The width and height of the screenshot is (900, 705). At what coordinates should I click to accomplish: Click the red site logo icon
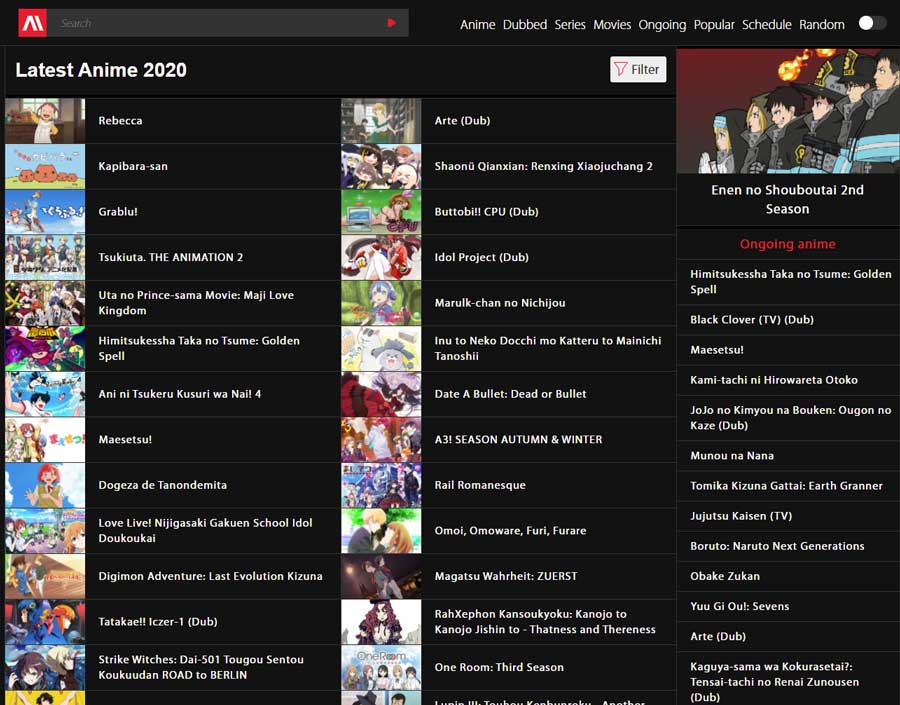[x=33, y=23]
